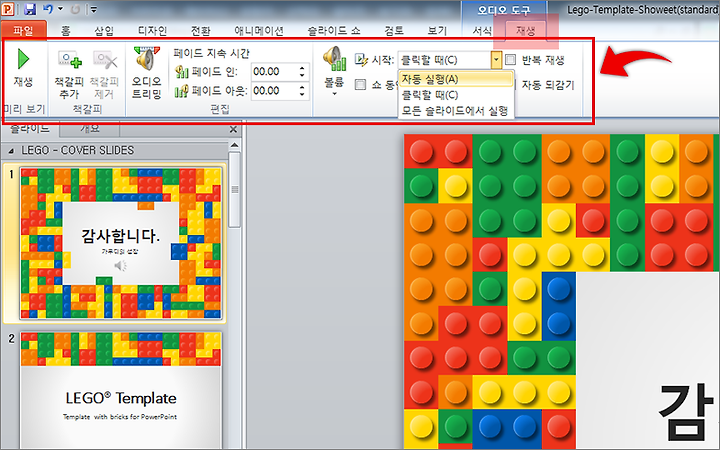Switch to the 보기 ribbon tab
This screenshot has height=450, width=720.
(x=437, y=31)
